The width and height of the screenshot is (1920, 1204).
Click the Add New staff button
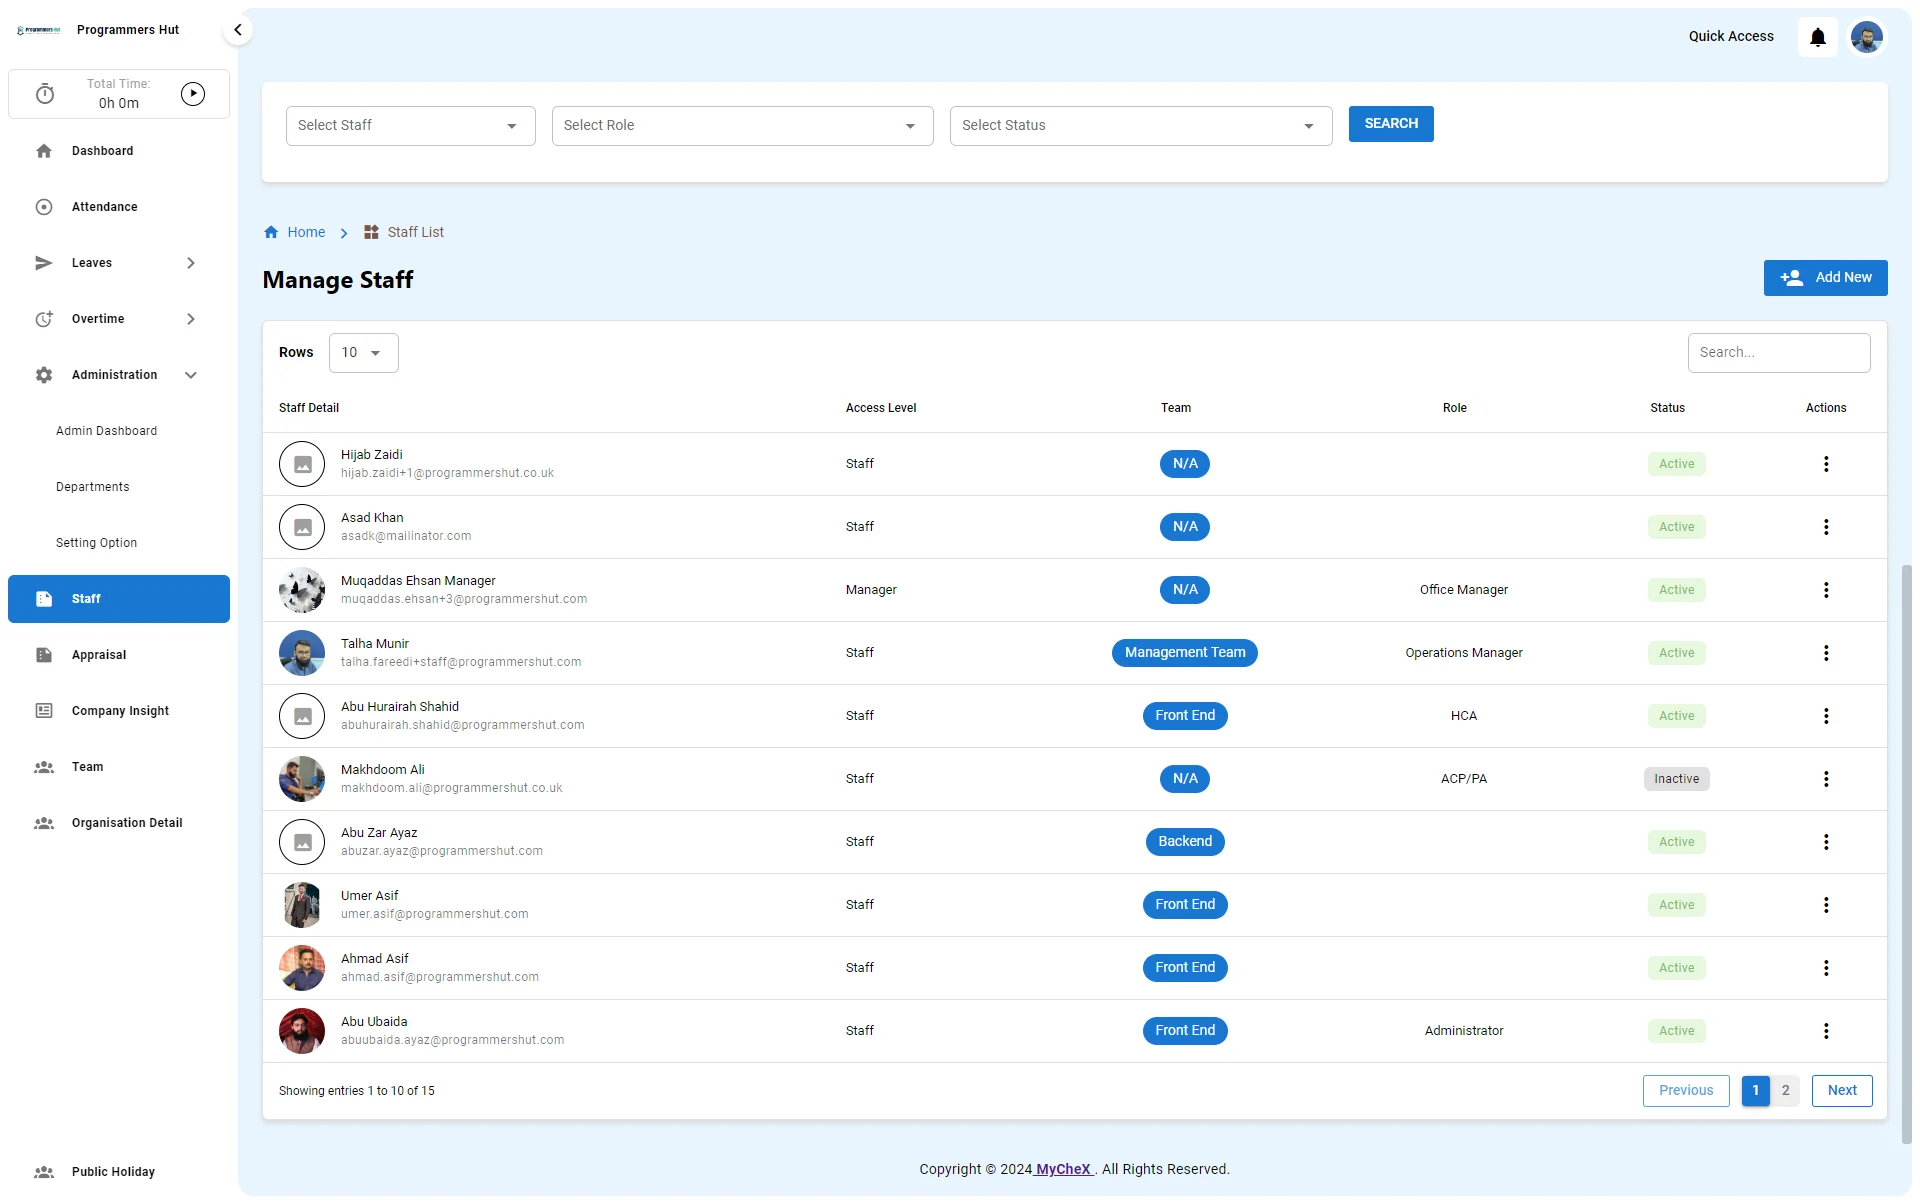click(1824, 278)
